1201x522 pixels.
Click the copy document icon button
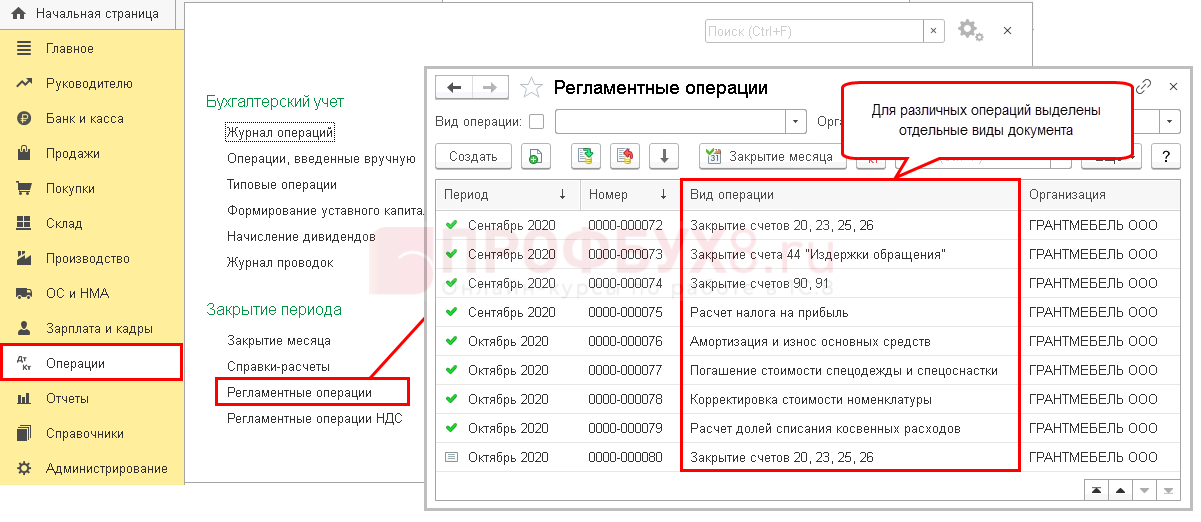coord(536,156)
